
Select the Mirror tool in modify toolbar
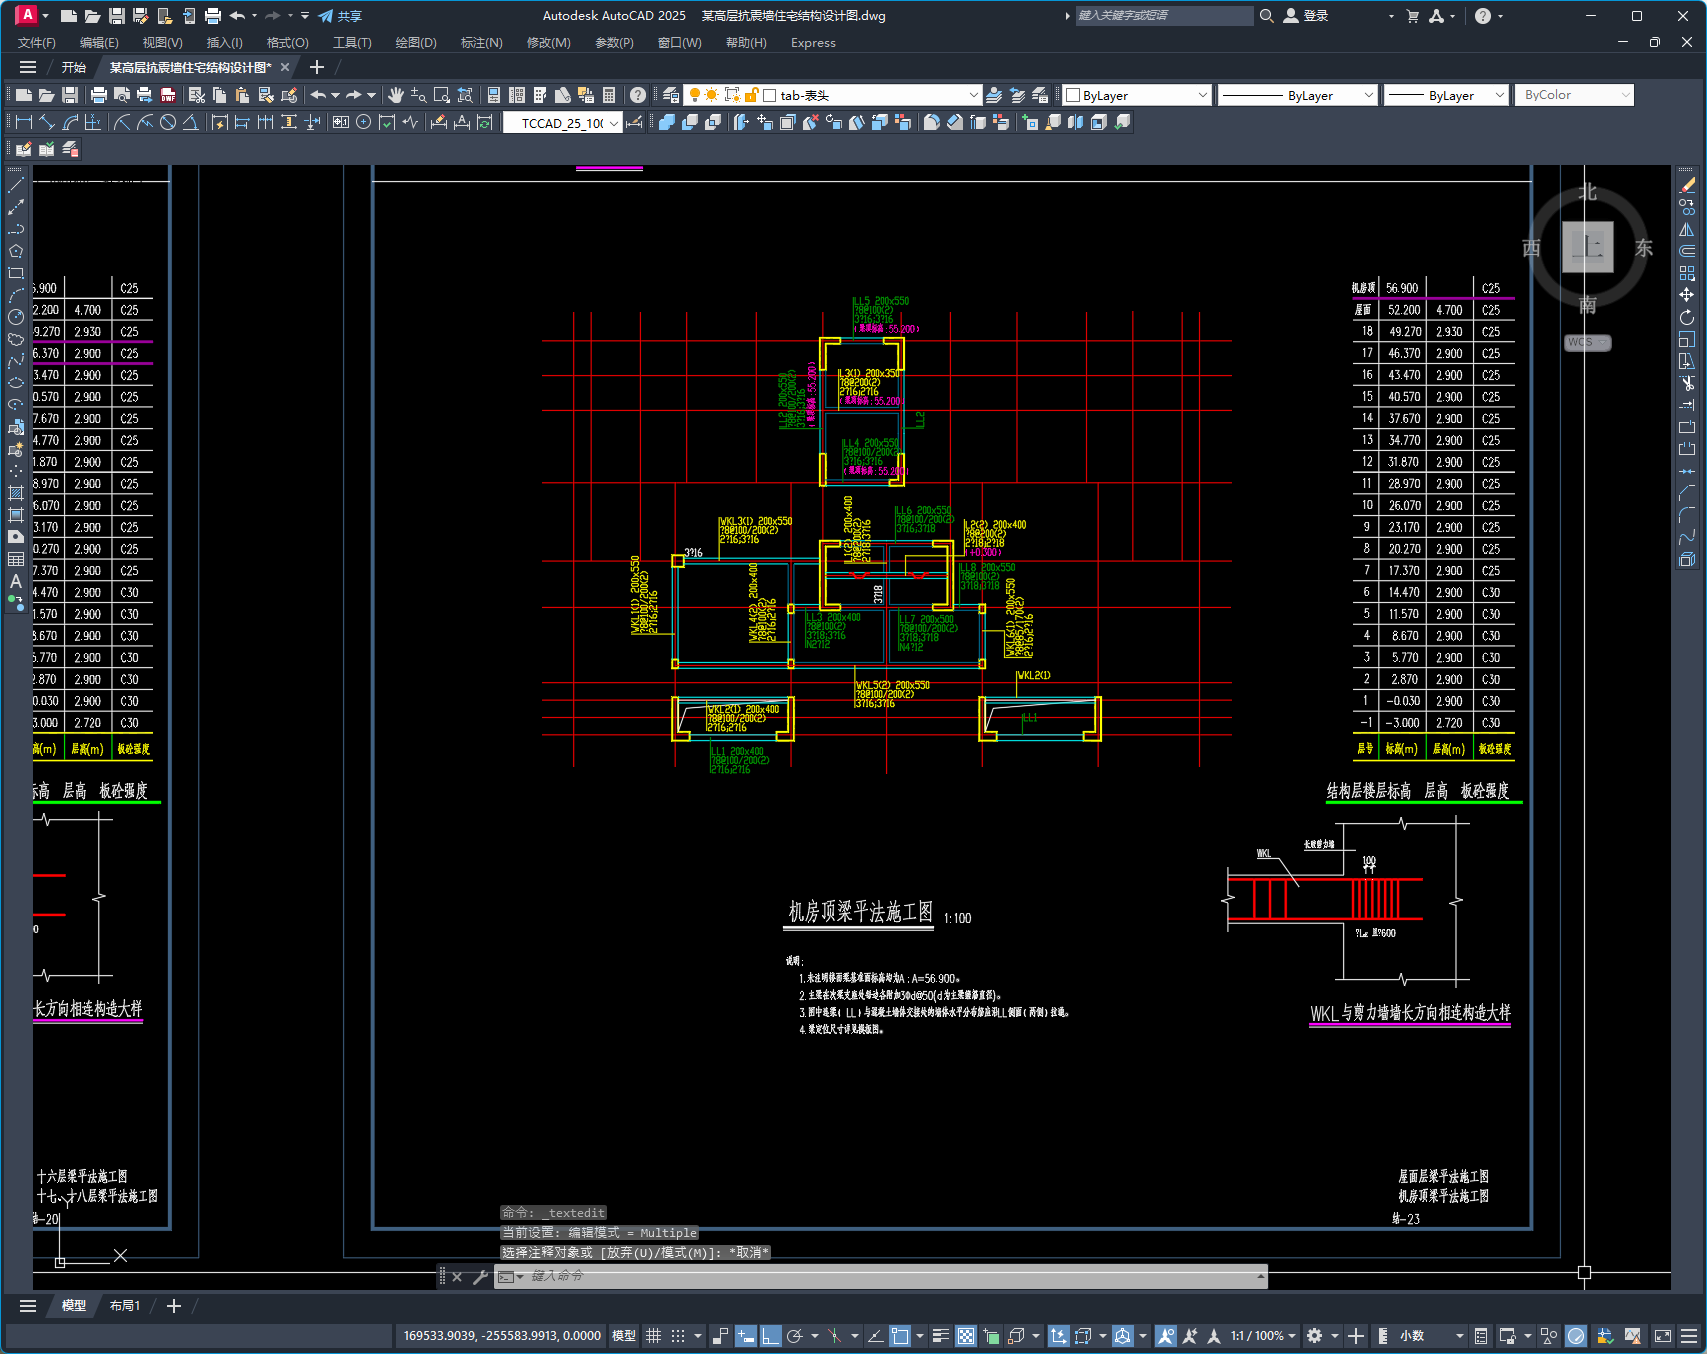[1687, 229]
